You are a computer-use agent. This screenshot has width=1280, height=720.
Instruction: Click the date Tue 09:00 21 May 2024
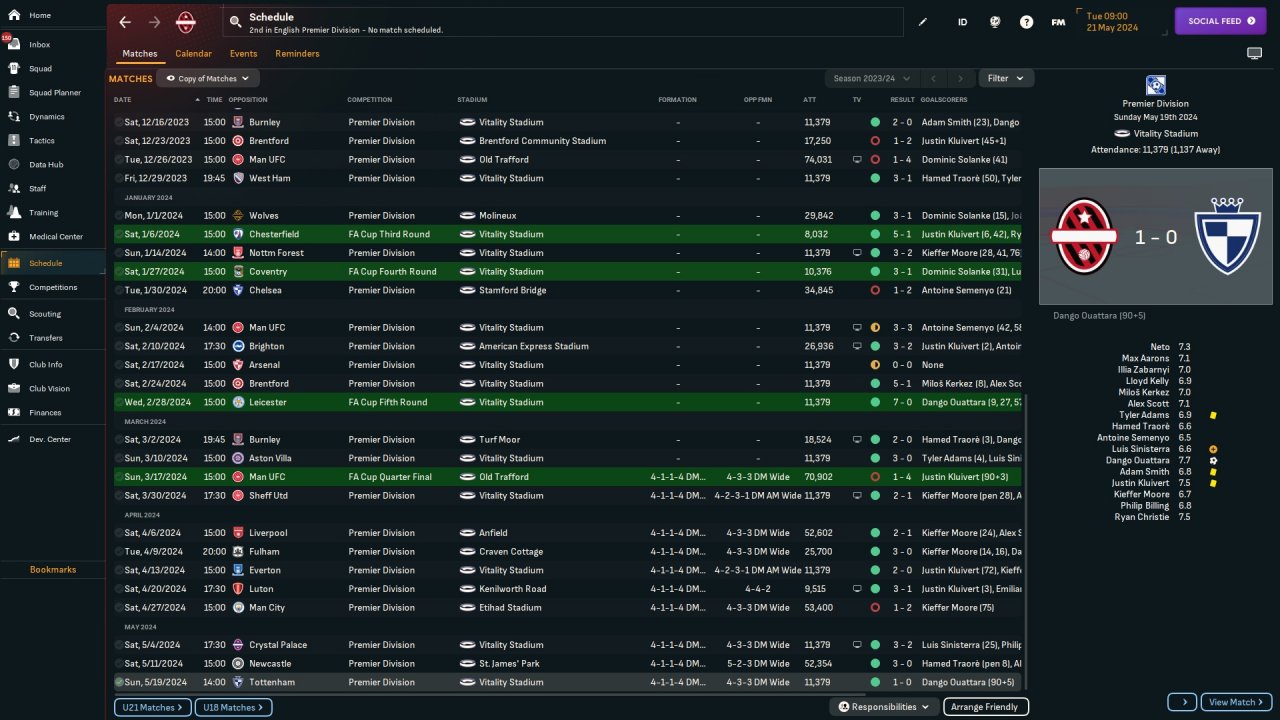[1111, 22]
